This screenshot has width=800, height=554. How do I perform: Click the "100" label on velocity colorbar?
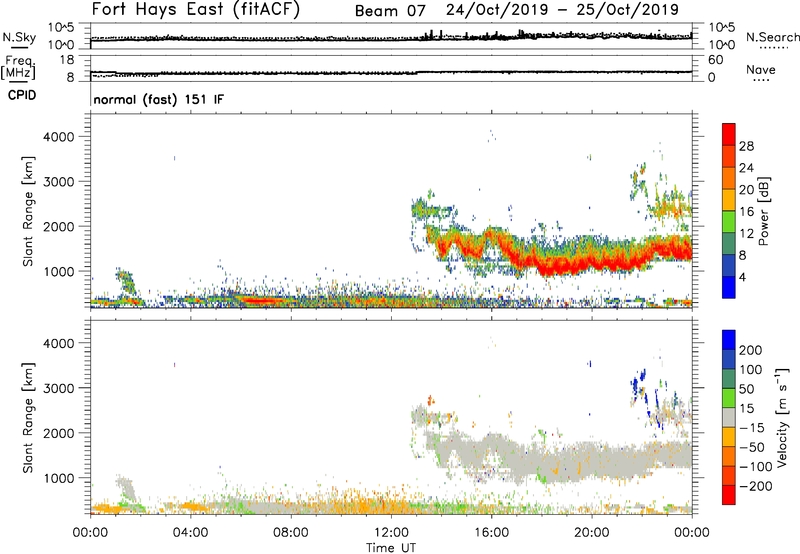pos(751,369)
